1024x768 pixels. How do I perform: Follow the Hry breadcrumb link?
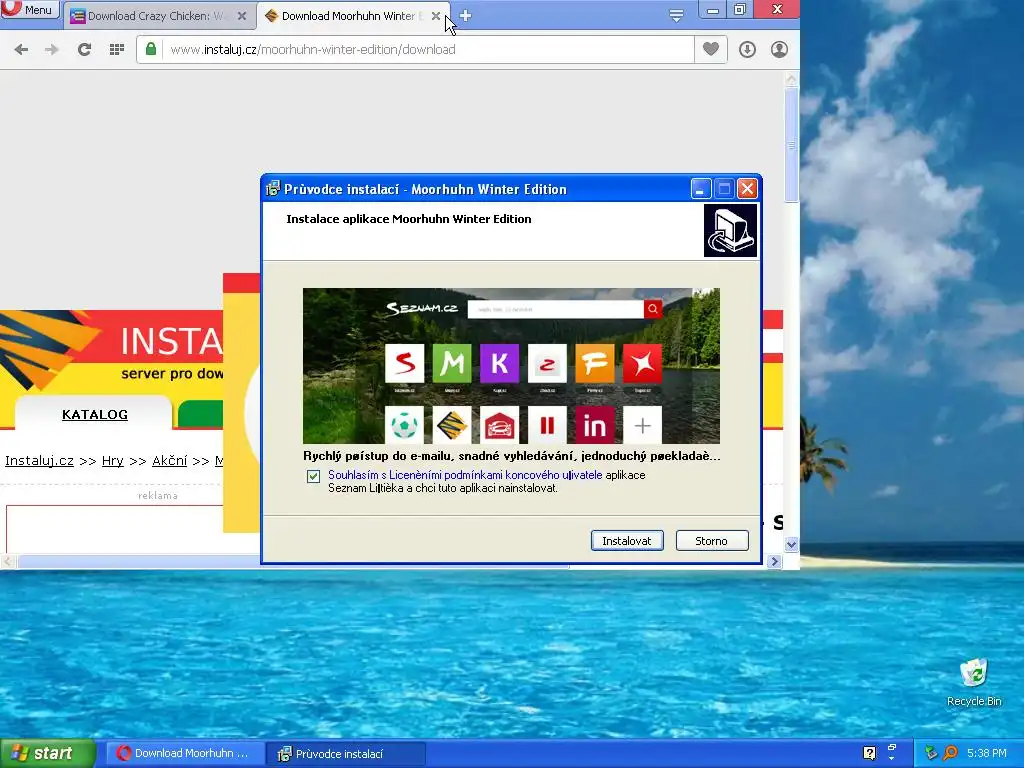[112, 461]
